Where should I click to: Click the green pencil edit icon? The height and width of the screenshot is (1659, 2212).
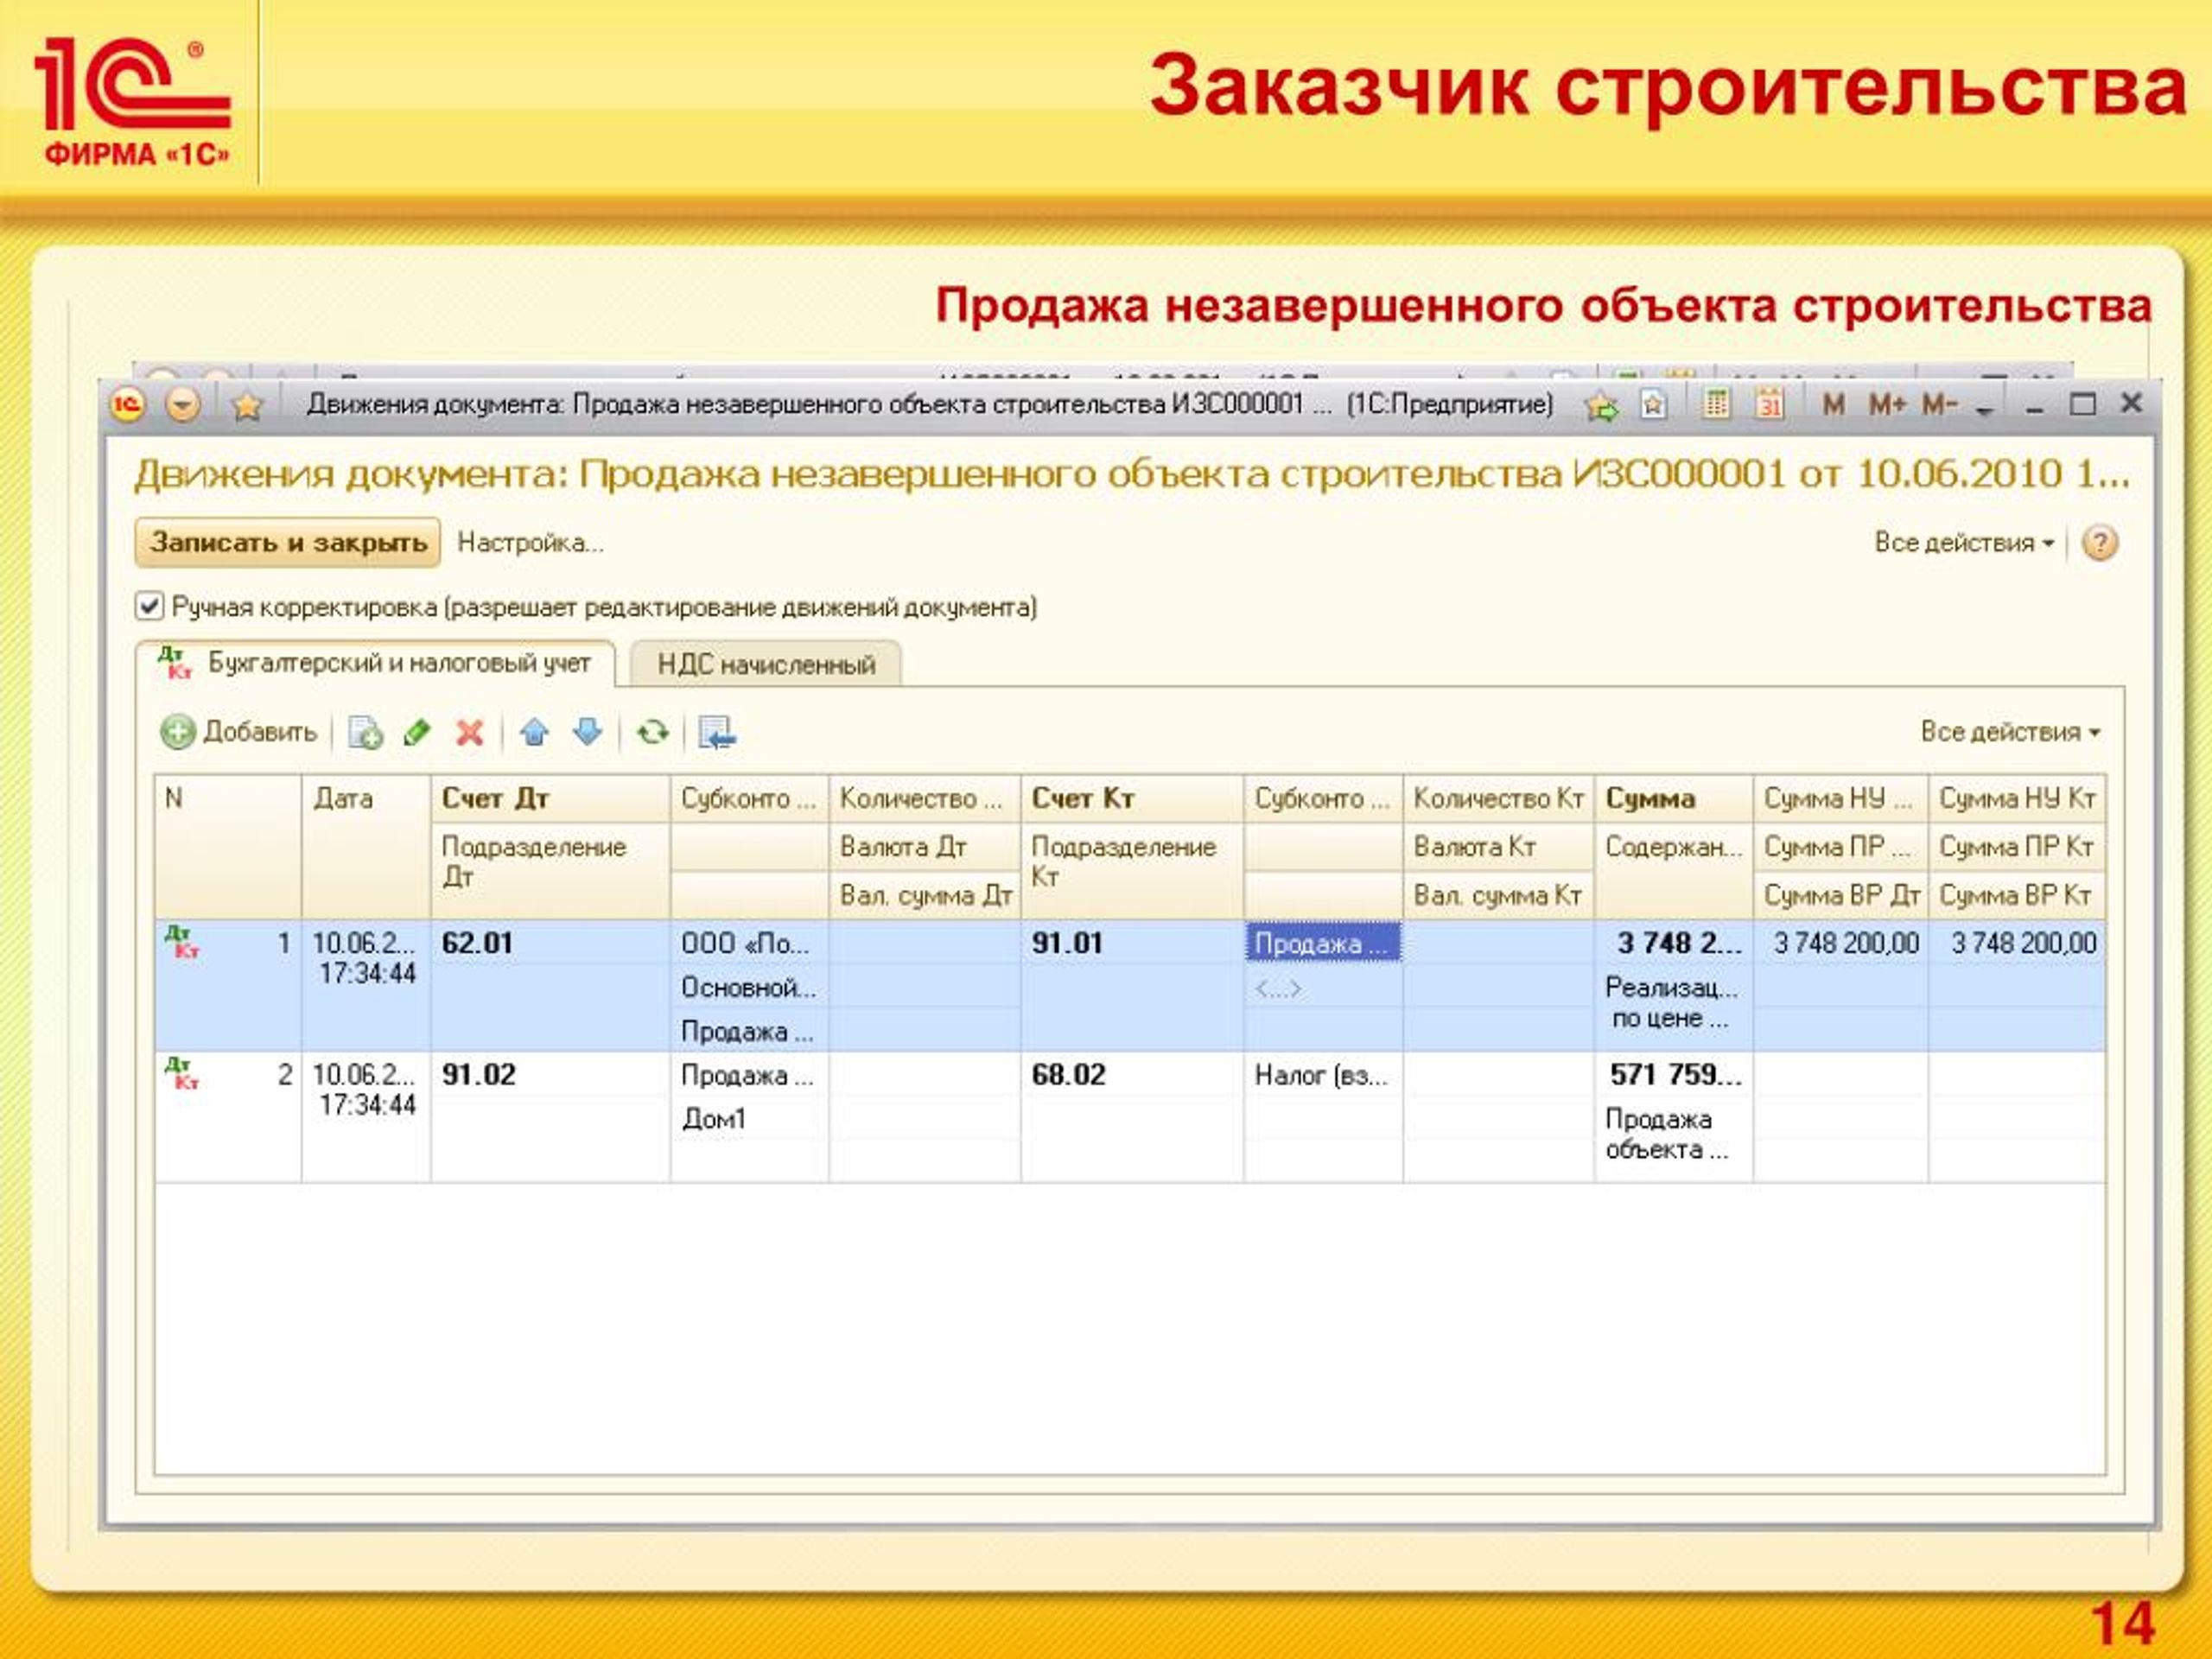pyautogui.click(x=416, y=733)
